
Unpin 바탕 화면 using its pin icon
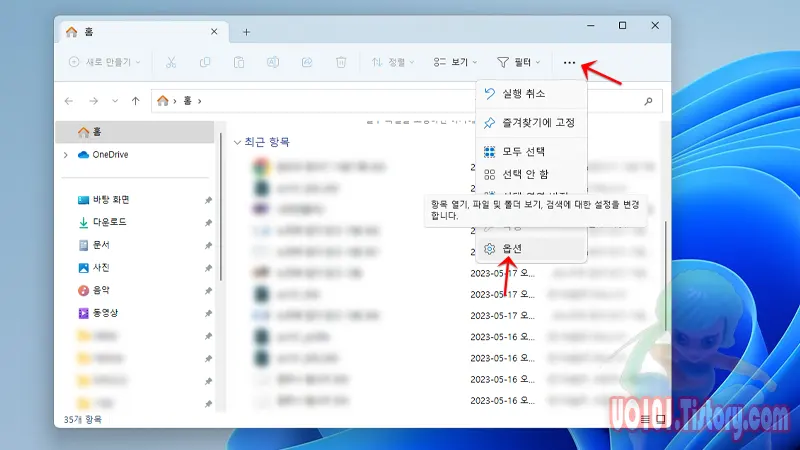point(208,201)
